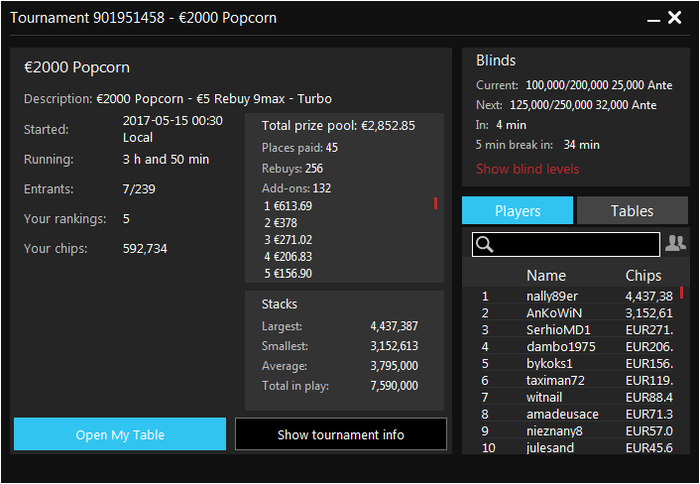Open the Show blind levels link

tap(527, 169)
